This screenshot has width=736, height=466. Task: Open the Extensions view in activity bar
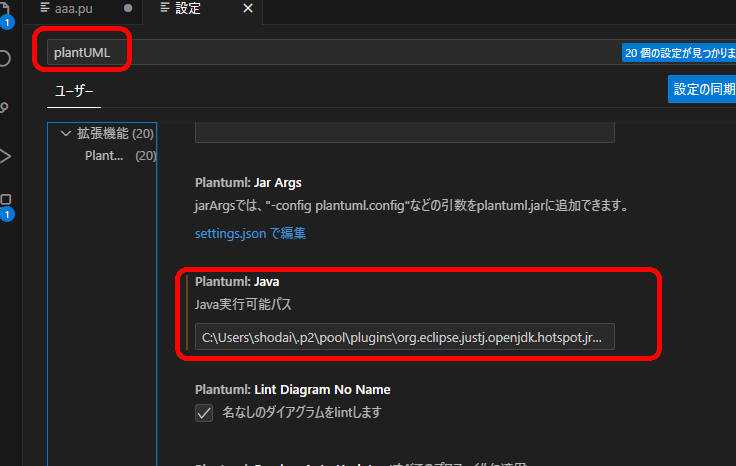click(4, 203)
